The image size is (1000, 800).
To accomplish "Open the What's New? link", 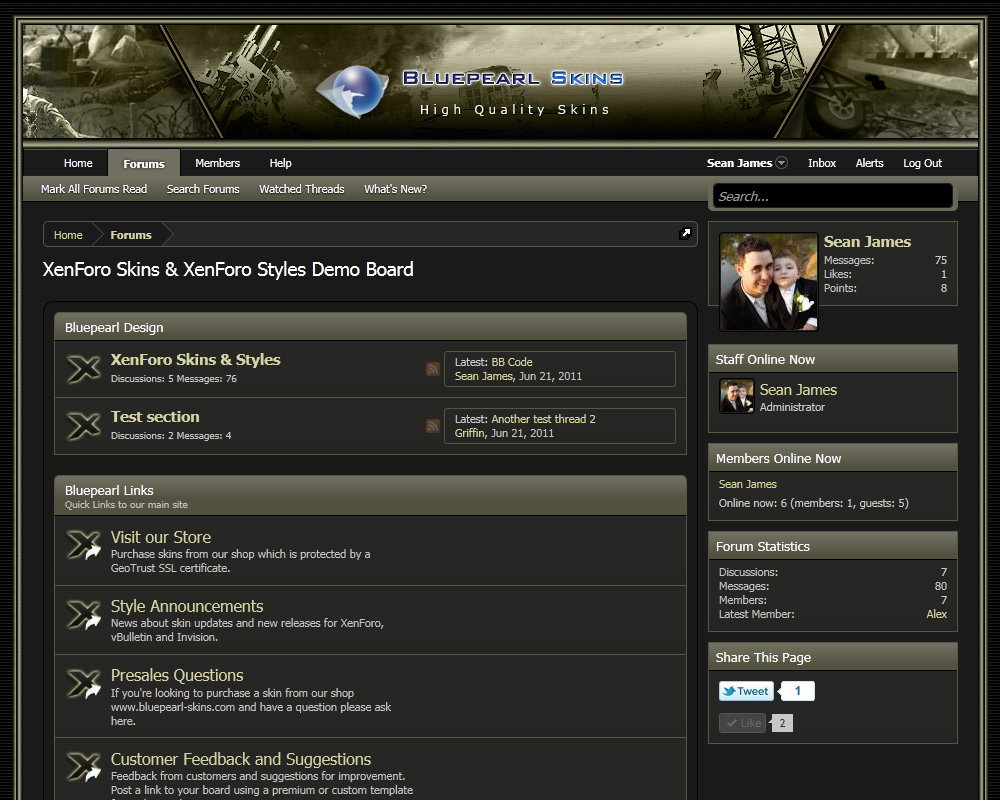I will pyautogui.click(x=395, y=189).
